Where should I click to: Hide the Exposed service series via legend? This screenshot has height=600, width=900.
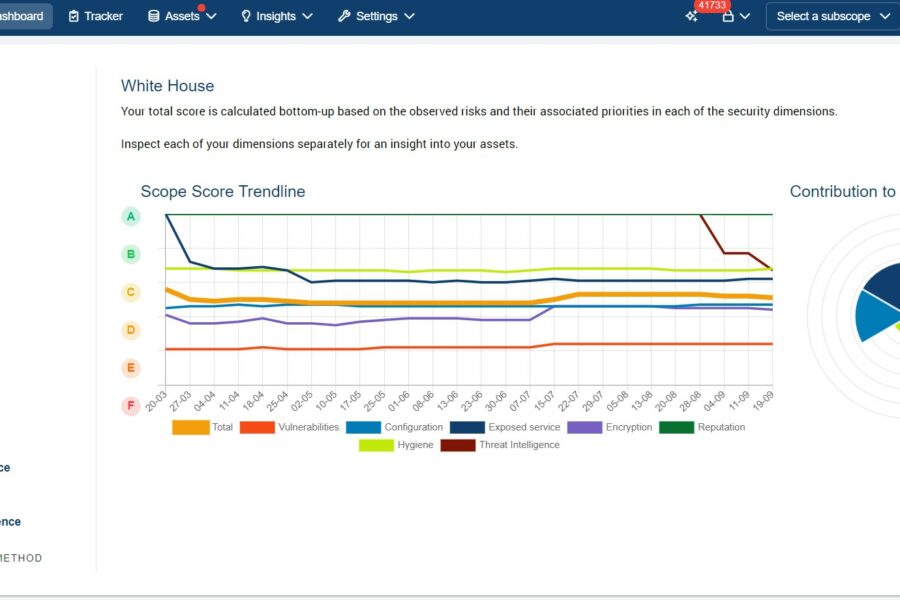click(505, 427)
